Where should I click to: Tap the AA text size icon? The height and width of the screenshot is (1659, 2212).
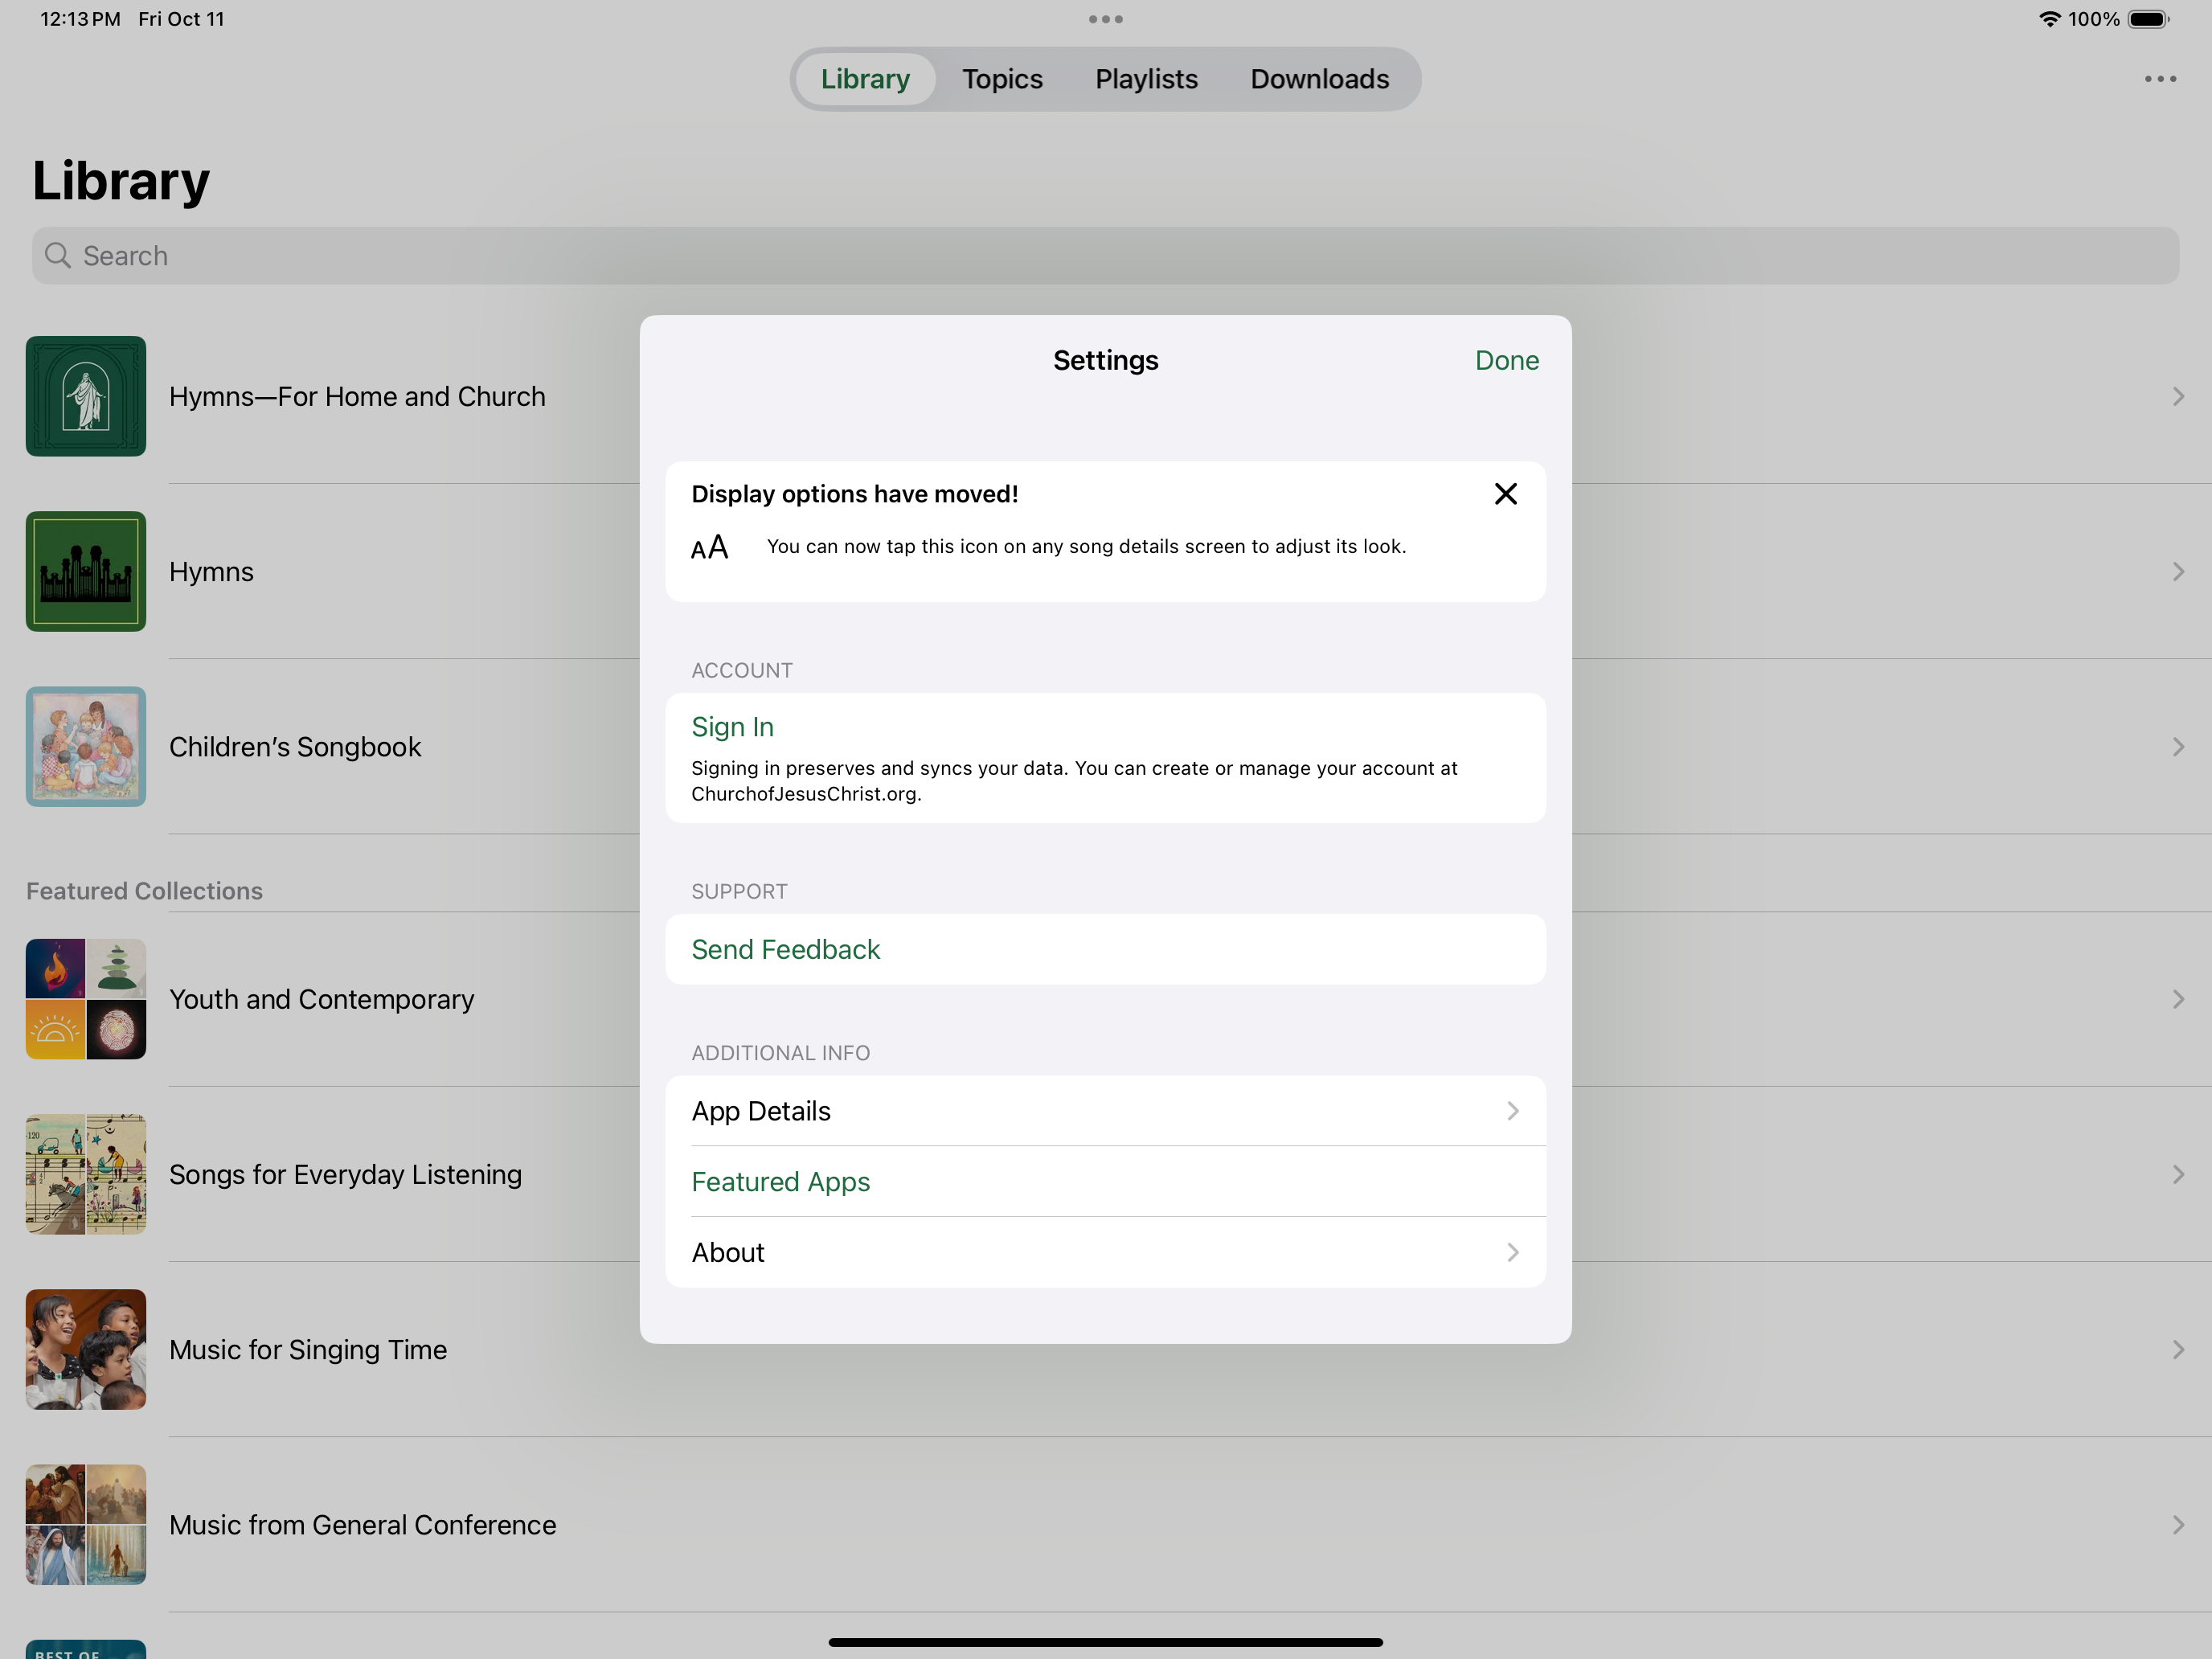point(709,548)
